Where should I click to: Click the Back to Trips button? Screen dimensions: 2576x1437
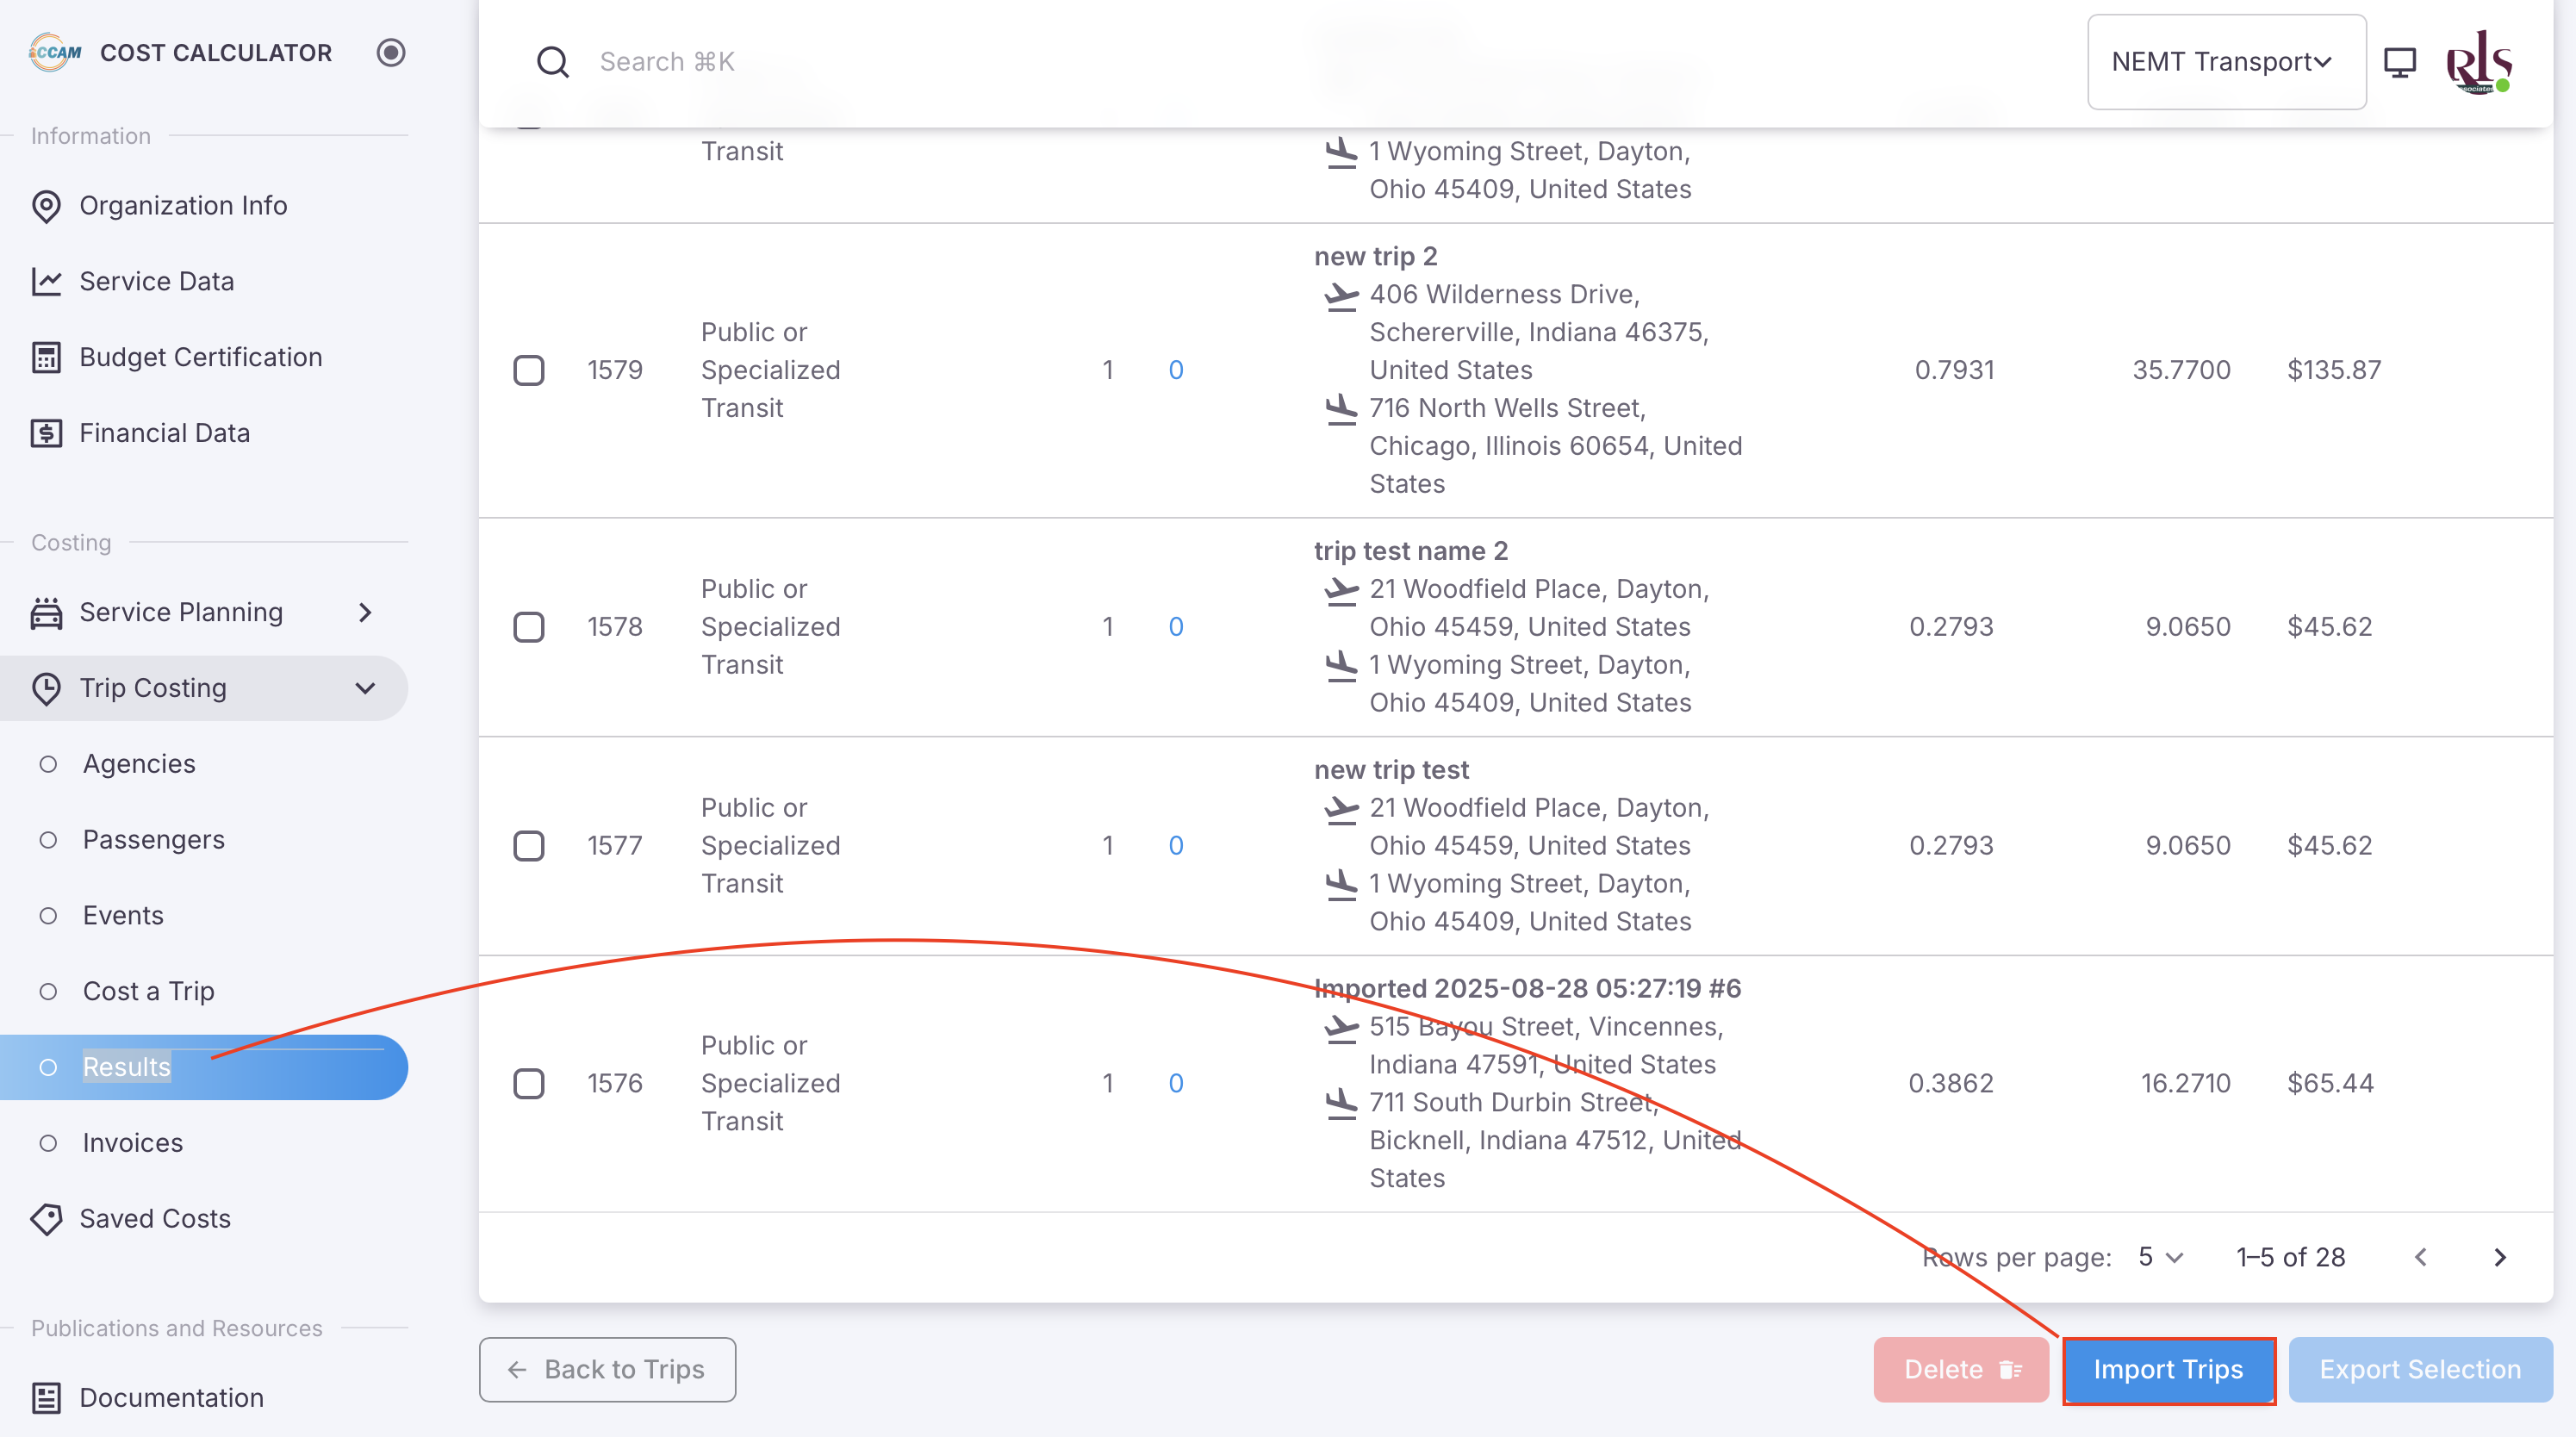tap(607, 1370)
